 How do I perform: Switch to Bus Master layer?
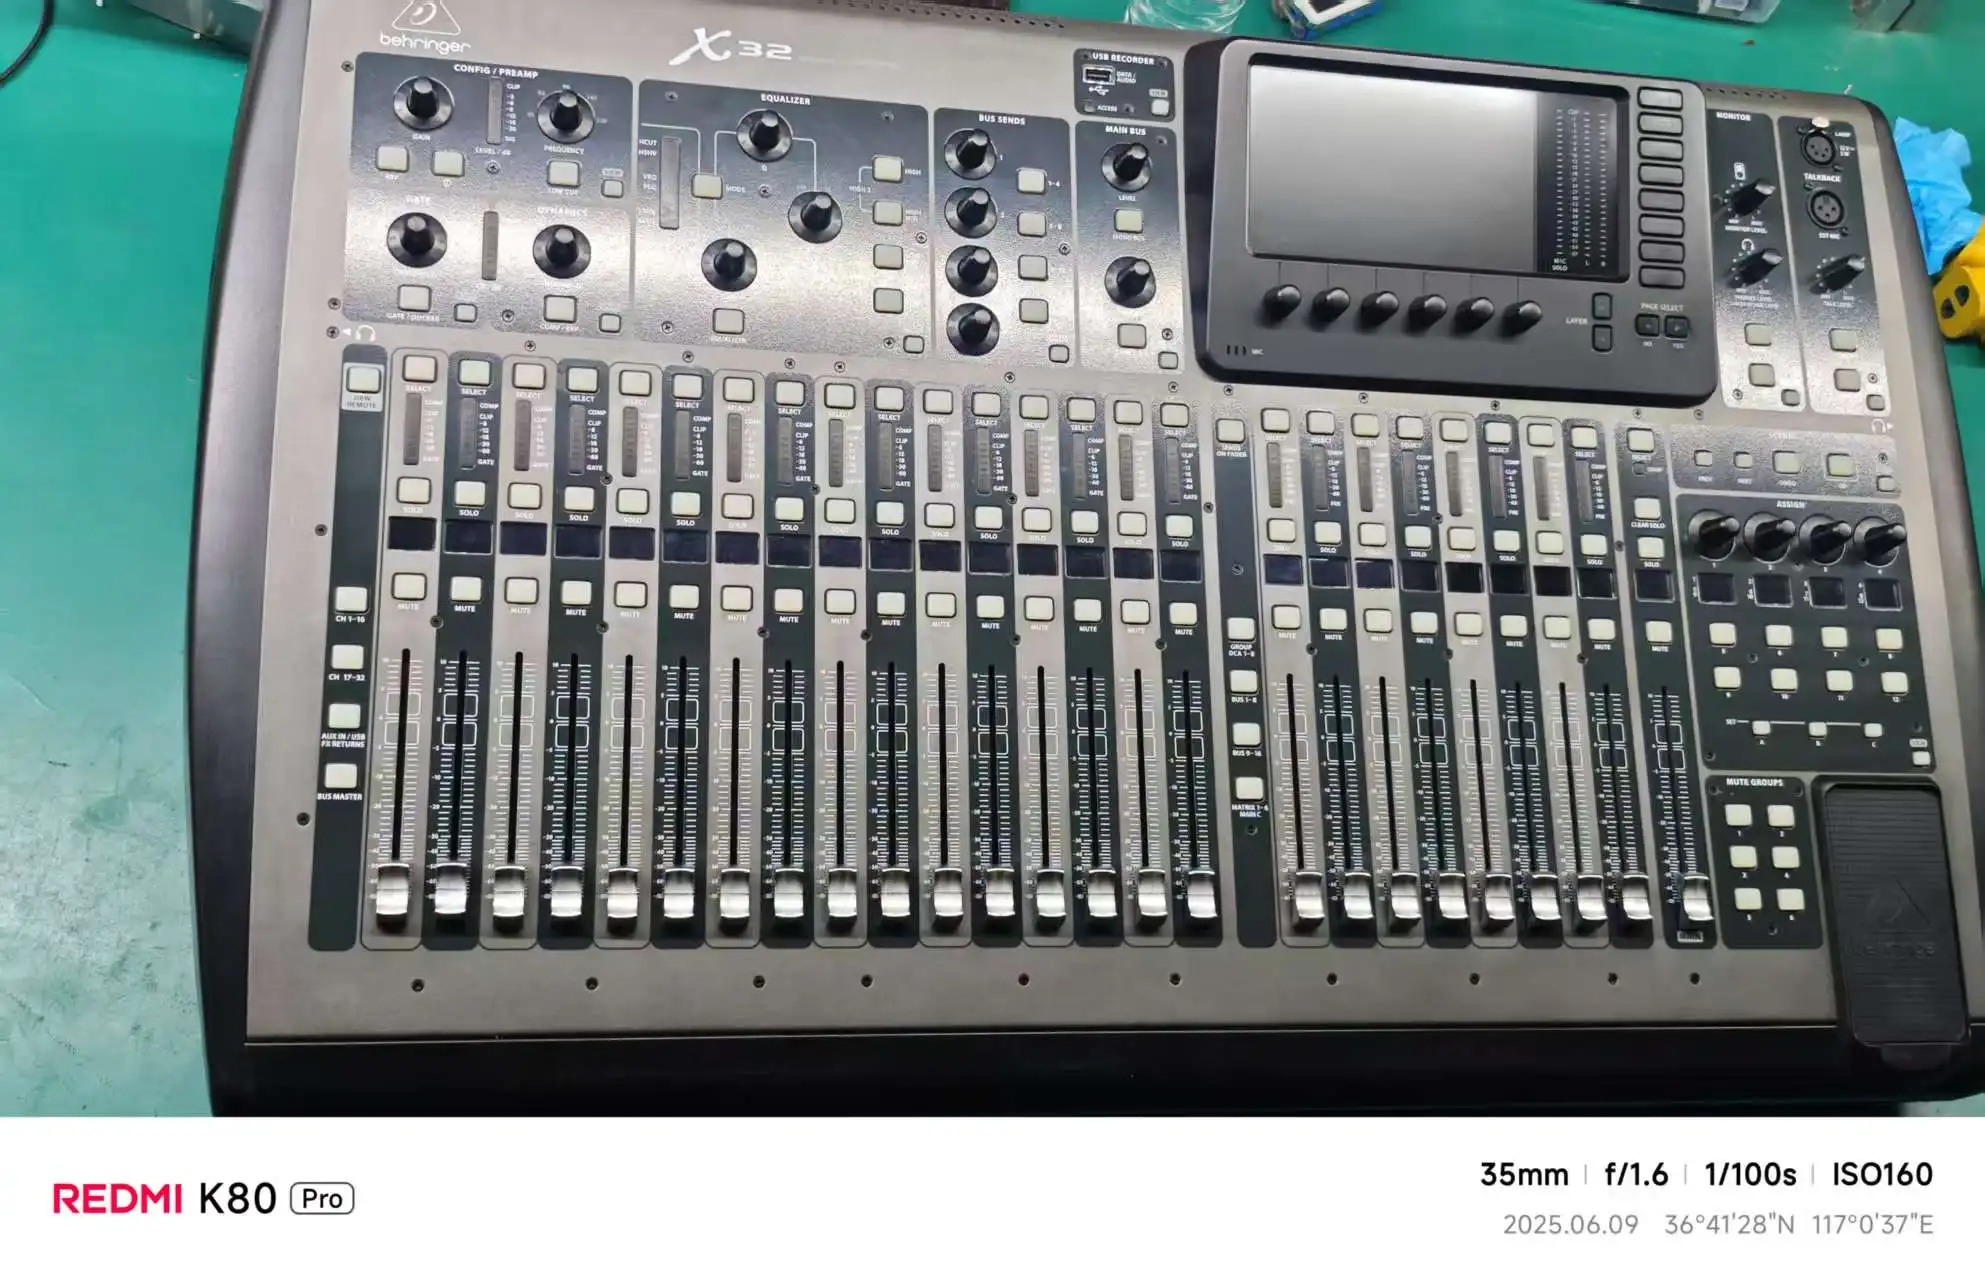[x=341, y=776]
